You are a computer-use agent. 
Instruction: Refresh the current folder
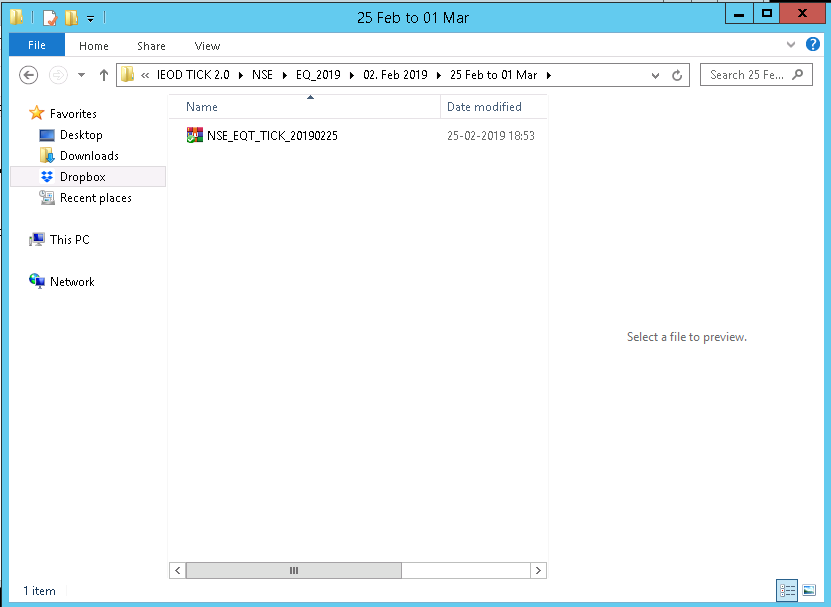click(677, 75)
